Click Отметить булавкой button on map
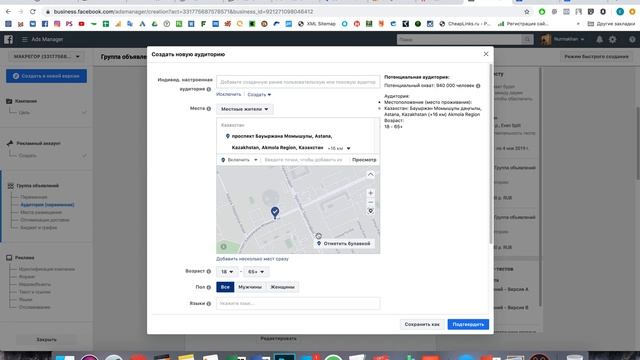Image resolution: width=640 pixels, height=360 pixels. pyautogui.click(x=344, y=244)
